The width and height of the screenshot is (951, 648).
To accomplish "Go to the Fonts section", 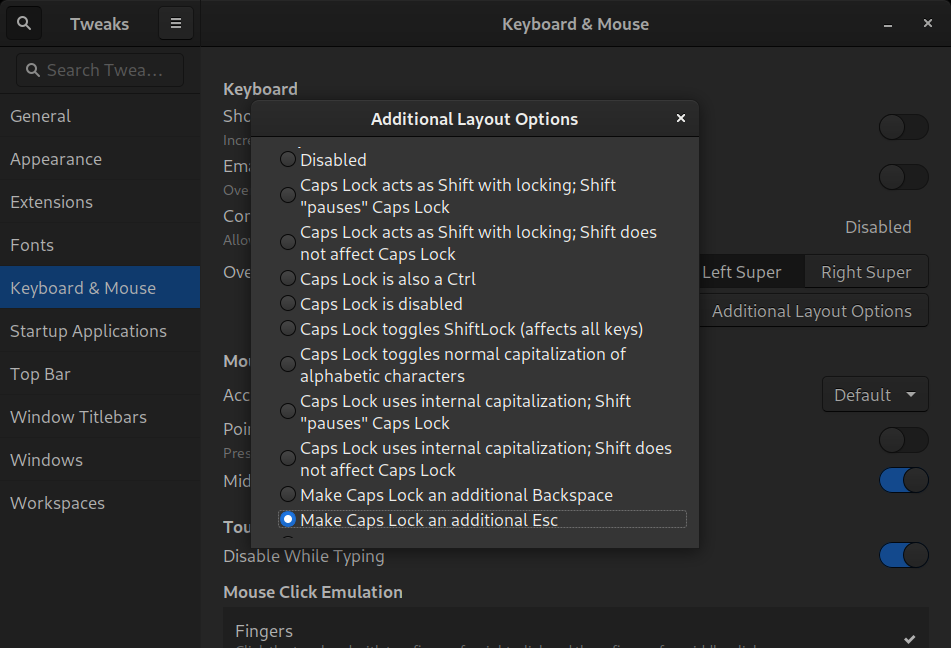I will (32, 245).
